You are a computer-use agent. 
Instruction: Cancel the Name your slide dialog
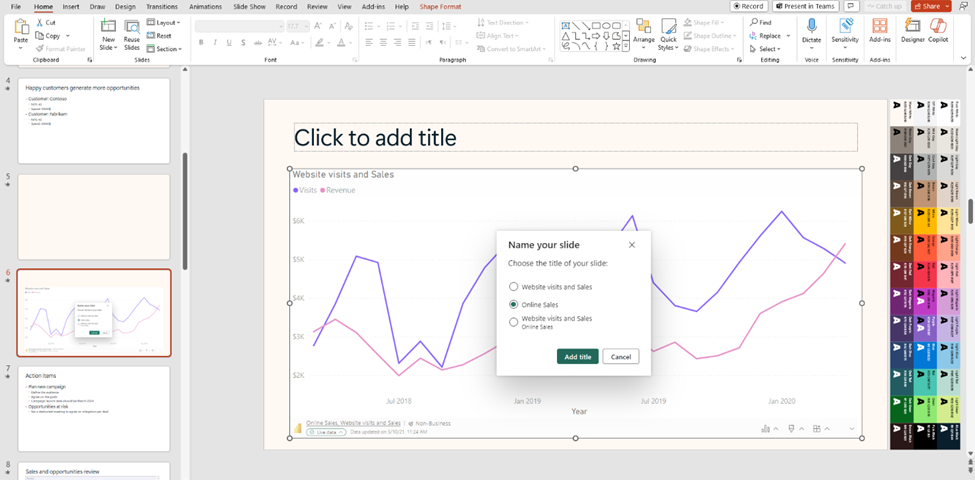(x=621, y=357)
